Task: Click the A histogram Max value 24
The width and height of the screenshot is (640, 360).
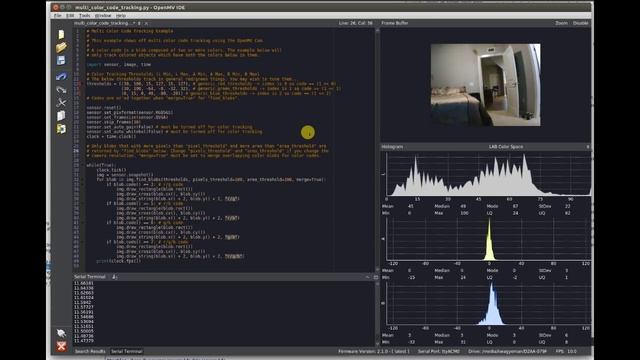Action: tap(463, 278)
